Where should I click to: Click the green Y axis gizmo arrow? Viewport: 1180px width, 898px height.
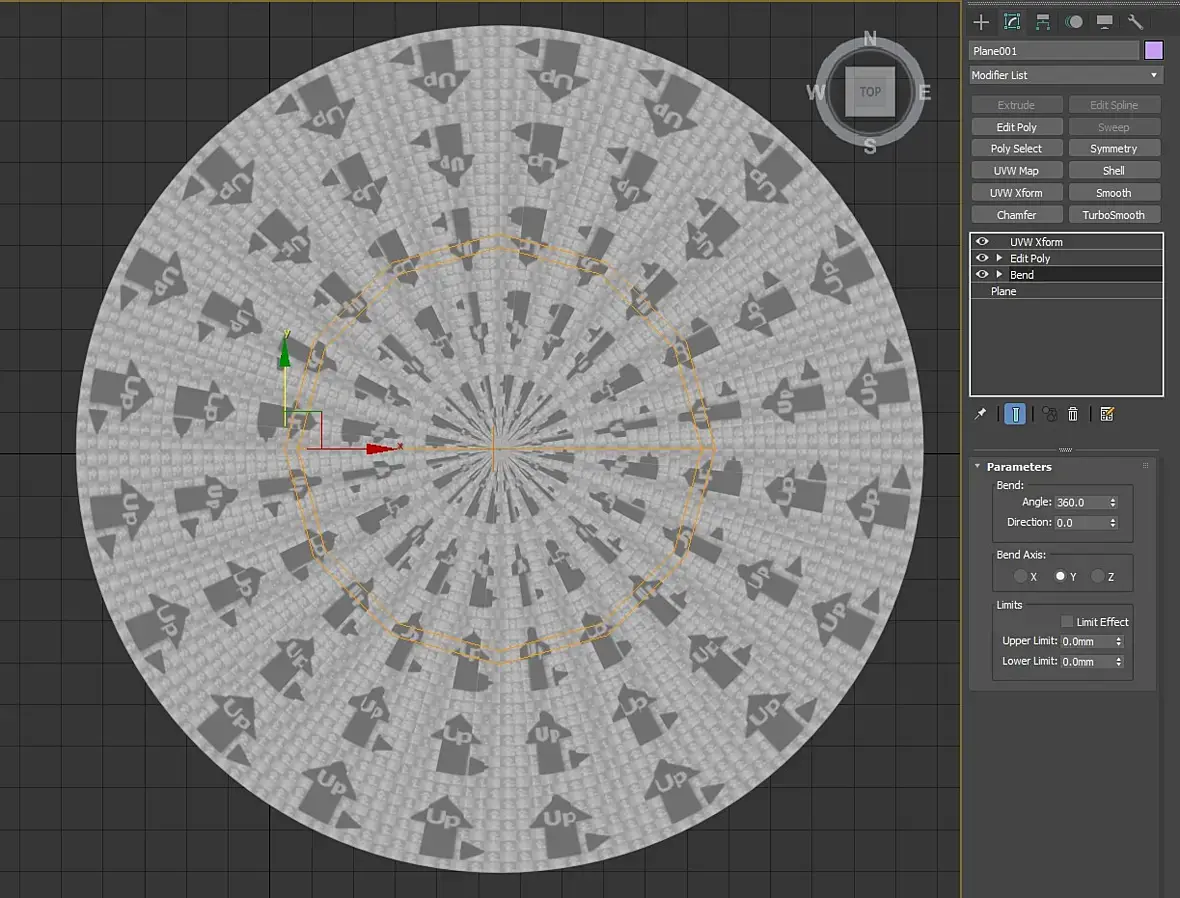[x=285, y=351]
